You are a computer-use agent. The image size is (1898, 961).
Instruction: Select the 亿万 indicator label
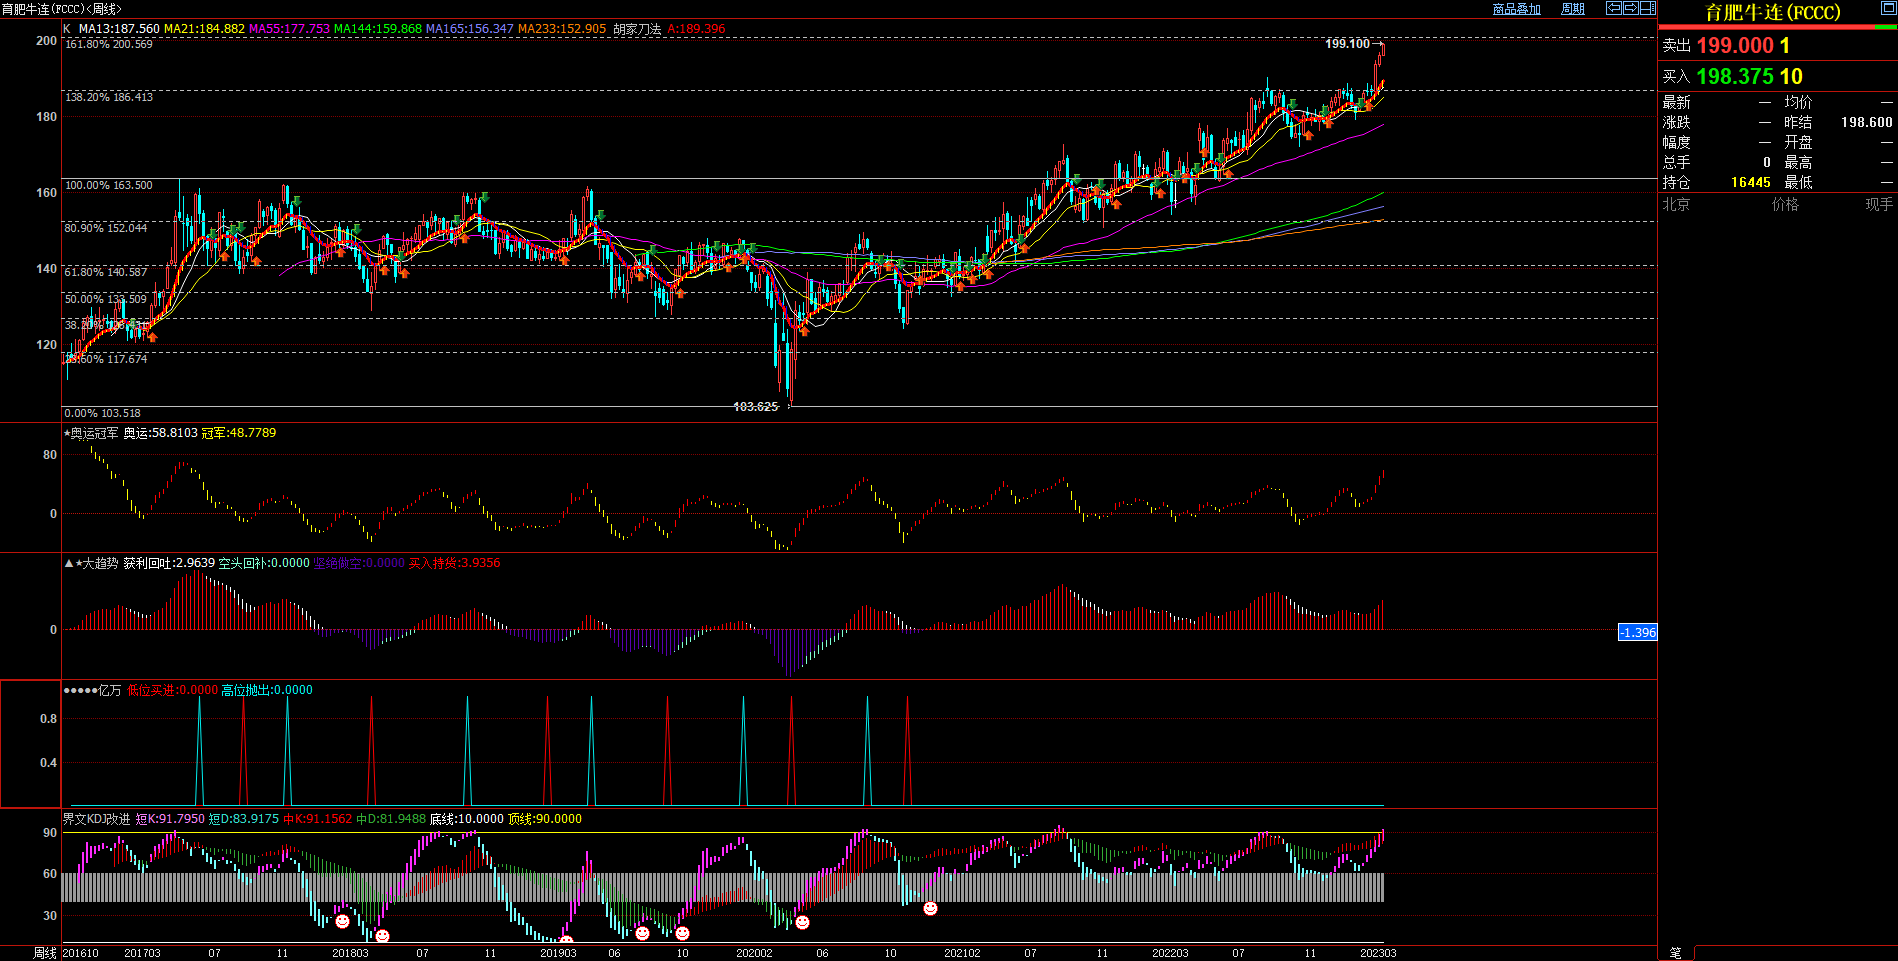109,690
